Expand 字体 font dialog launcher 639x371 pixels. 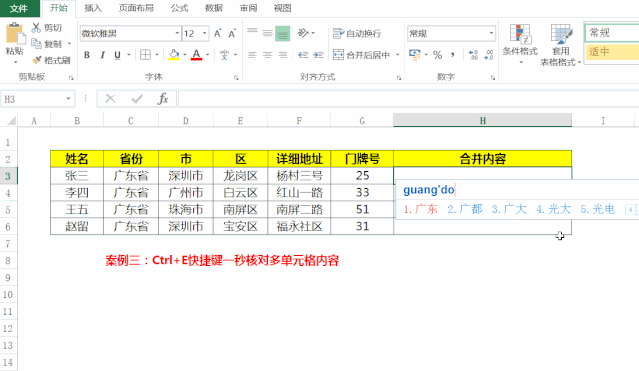click(x=236, y=77)
